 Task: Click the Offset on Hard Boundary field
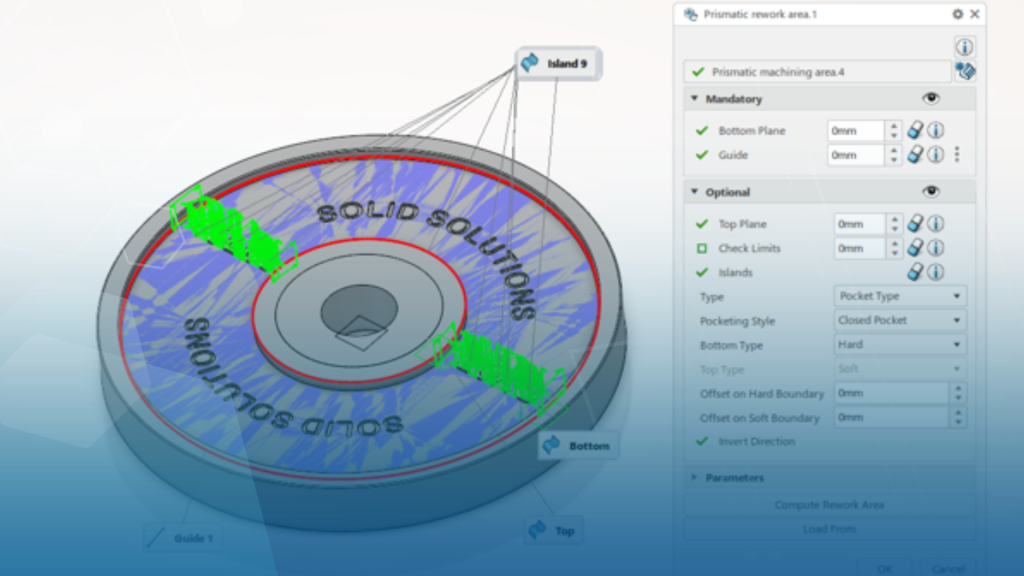pyautogui.click(x=892, y=393)
